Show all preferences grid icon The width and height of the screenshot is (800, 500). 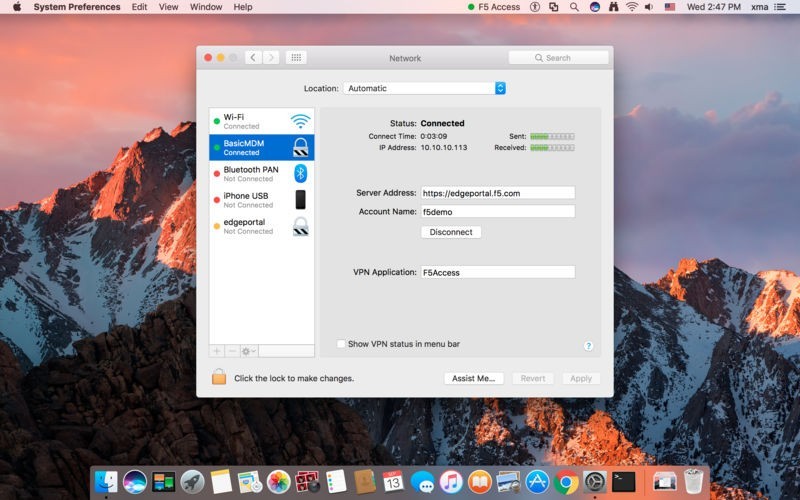click(296, 58)
